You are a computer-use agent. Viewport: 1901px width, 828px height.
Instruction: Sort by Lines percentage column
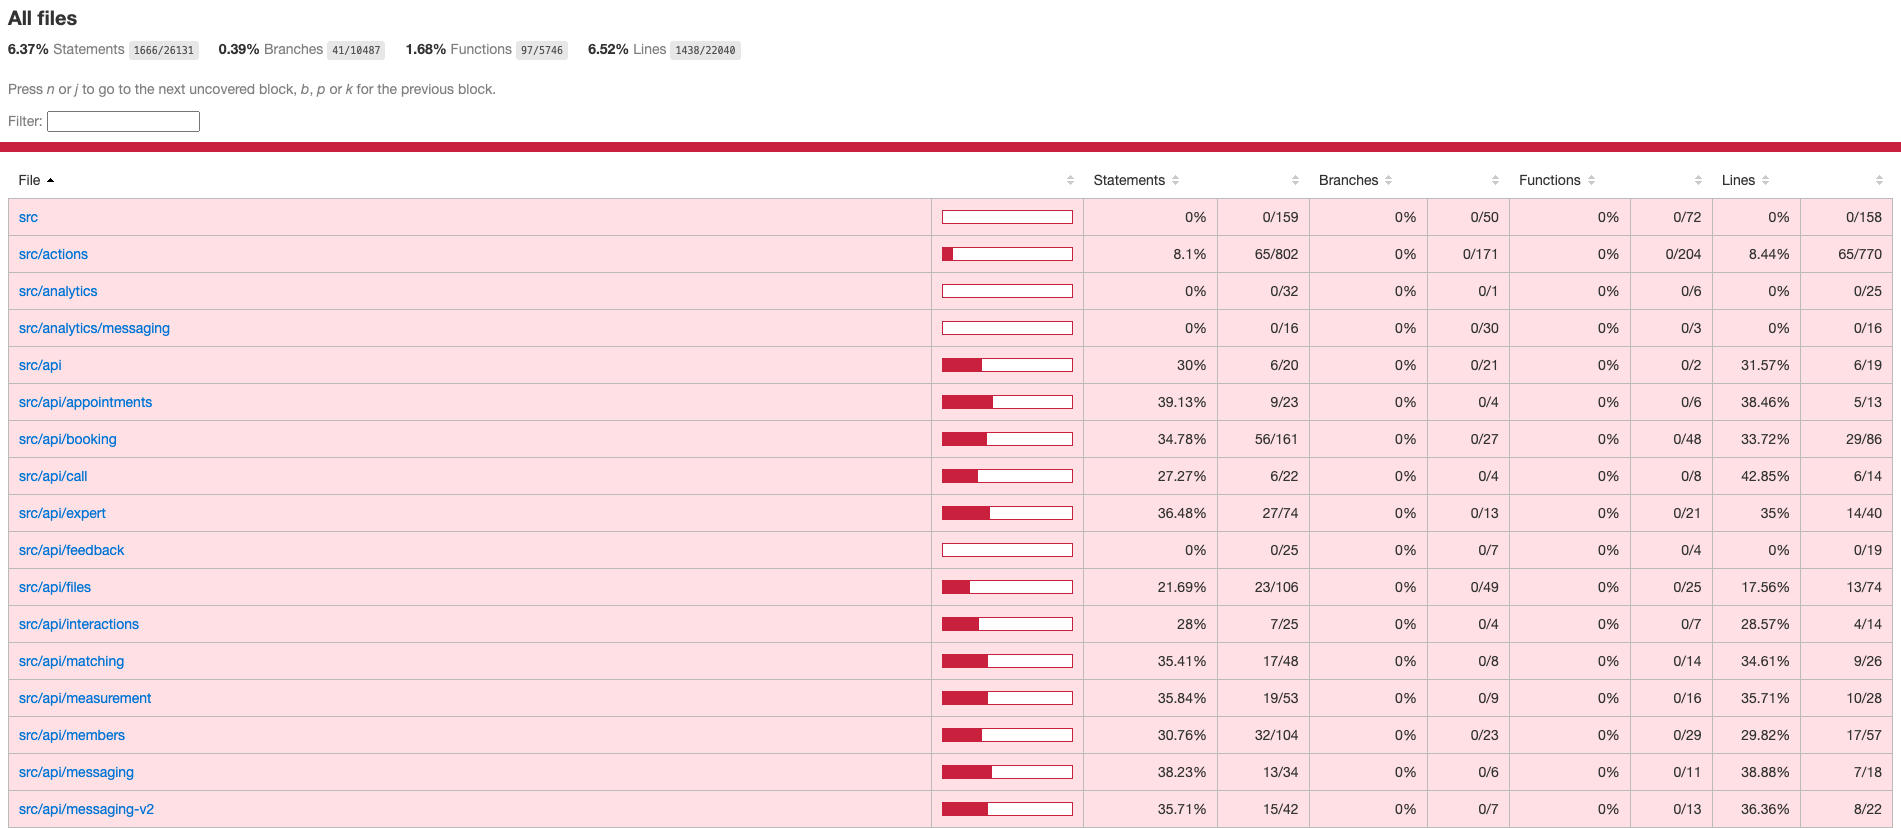click(x=1745, y=180)
